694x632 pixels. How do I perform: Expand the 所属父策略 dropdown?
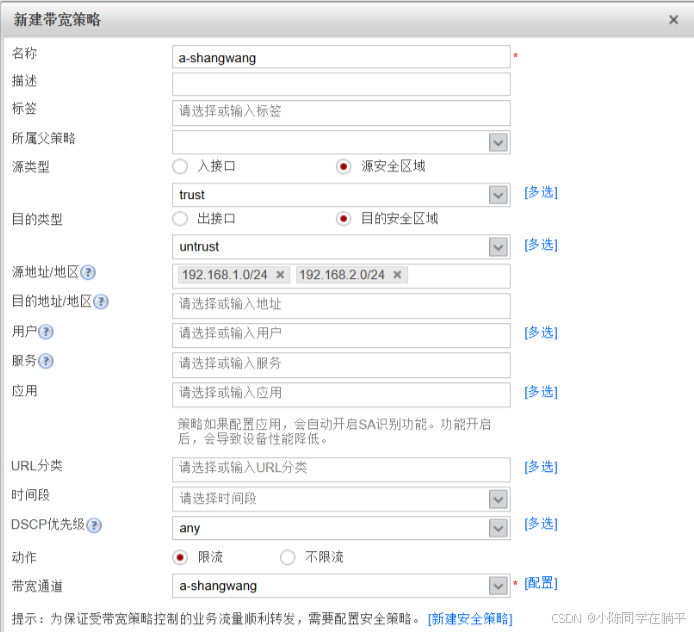(x=498, y=143)
